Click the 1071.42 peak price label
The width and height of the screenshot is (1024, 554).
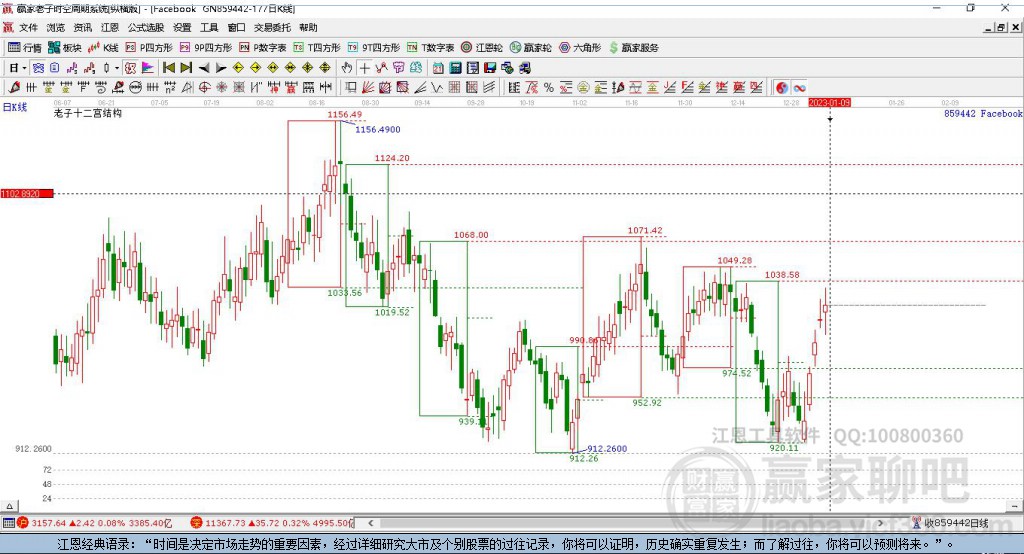(x=645, y=230)
